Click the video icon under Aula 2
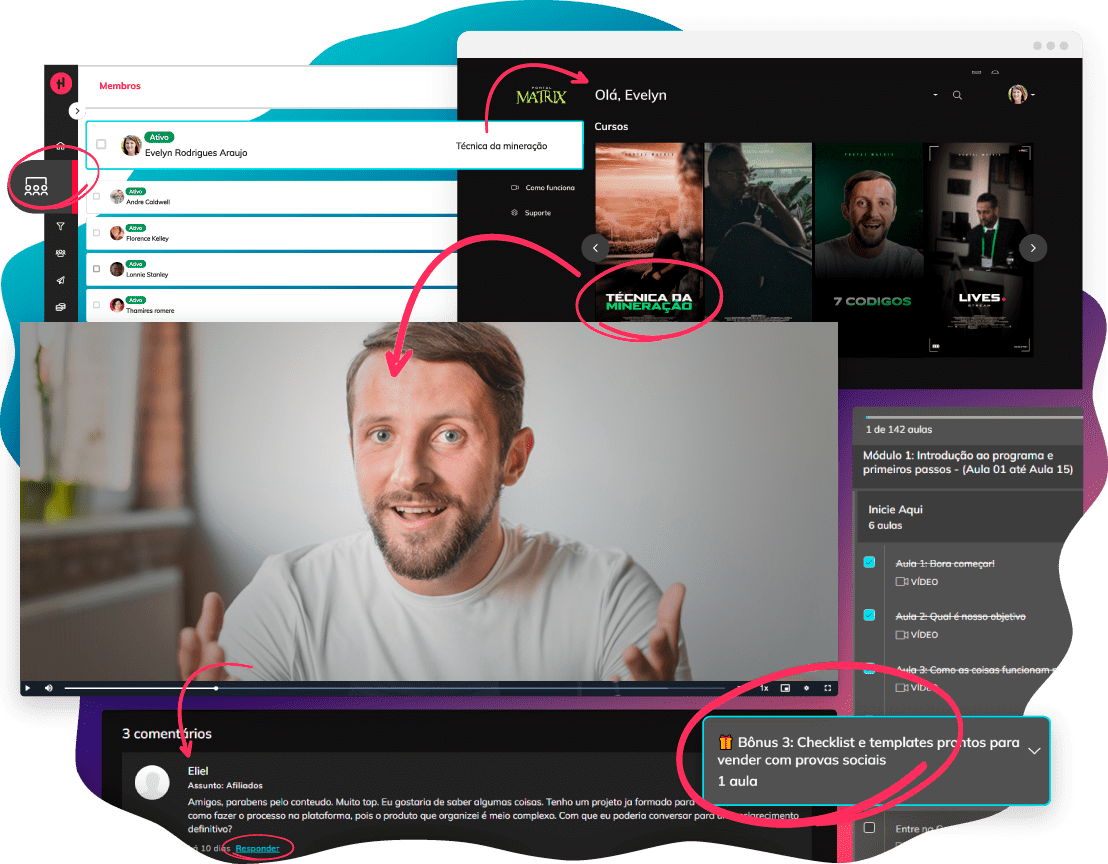The height and width of the screenshot is (864, 1108). (902, 634)
